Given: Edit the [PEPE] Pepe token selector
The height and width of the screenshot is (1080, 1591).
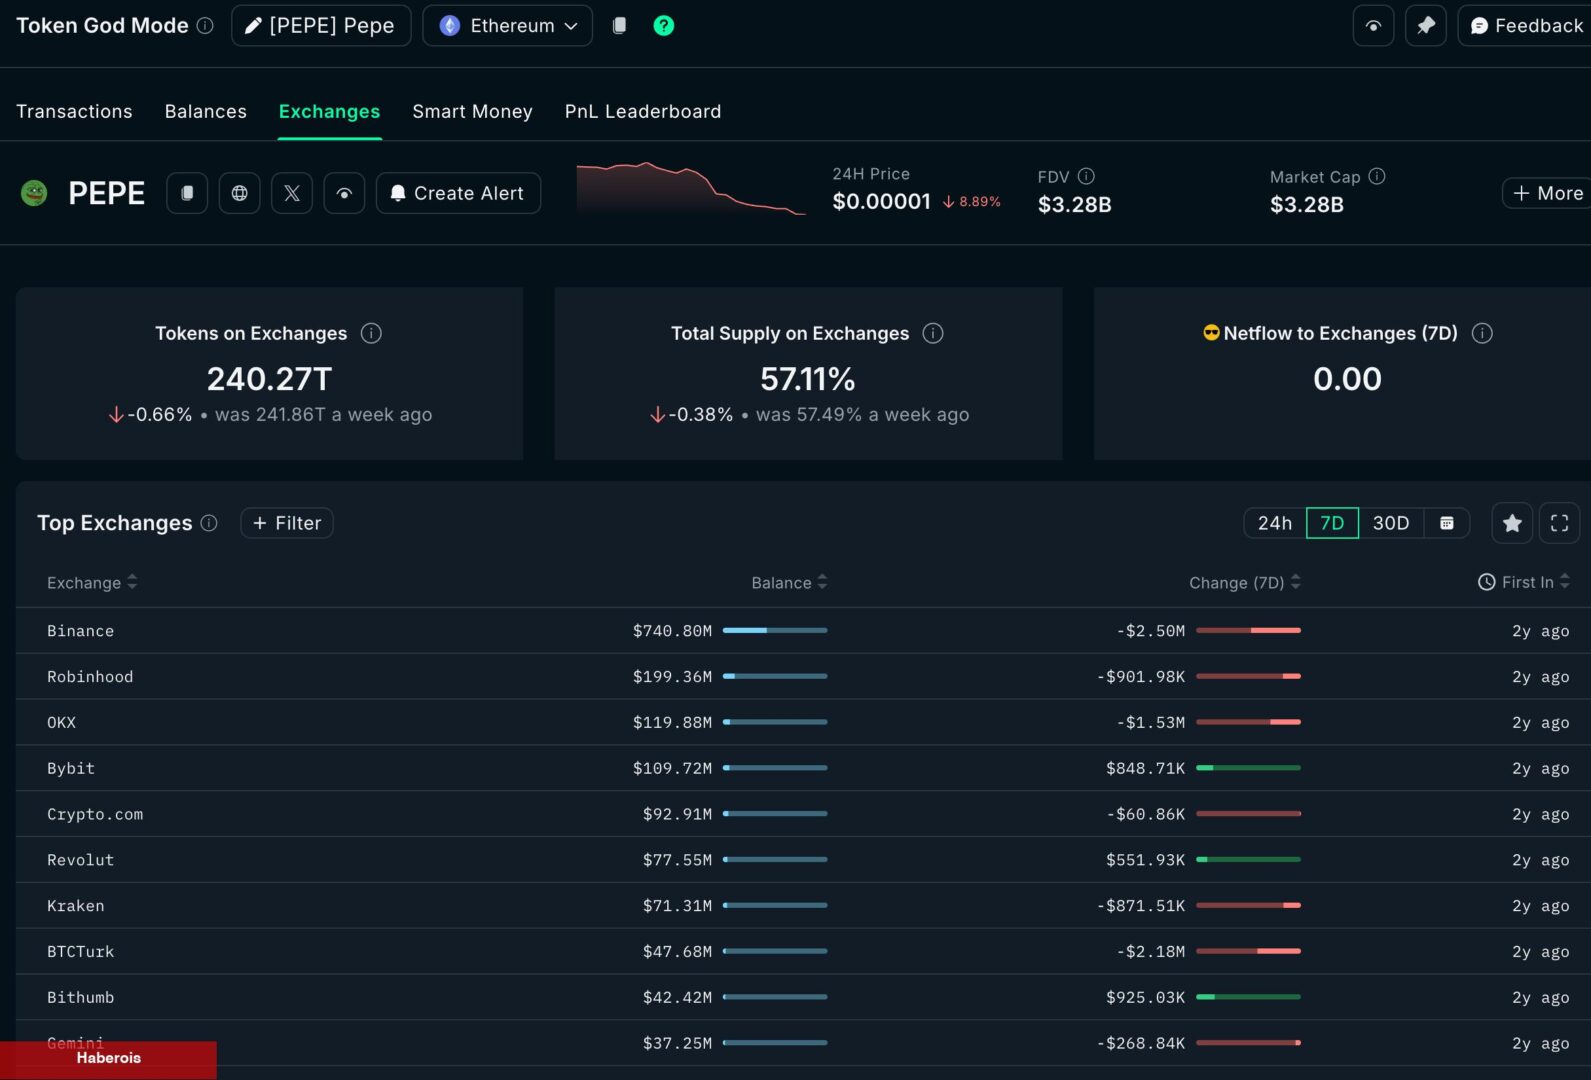Looking at the screenshot, I should click(x=321, y=26).
